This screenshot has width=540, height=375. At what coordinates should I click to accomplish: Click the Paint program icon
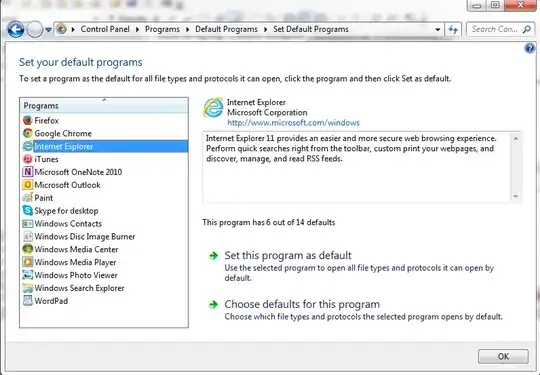tap(28, 198)
